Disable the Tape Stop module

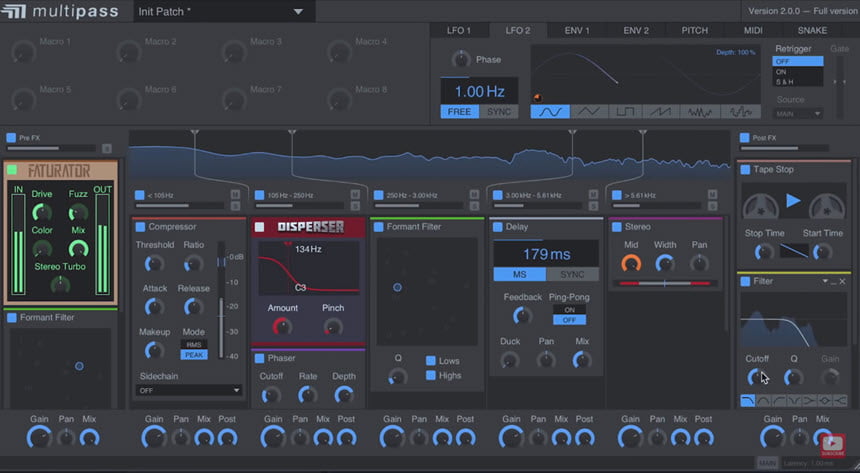point(745,170)
